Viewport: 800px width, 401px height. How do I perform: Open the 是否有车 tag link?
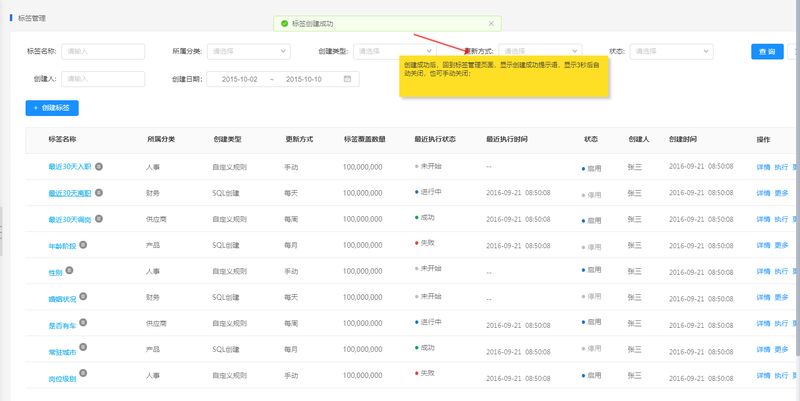pos(62,325)
